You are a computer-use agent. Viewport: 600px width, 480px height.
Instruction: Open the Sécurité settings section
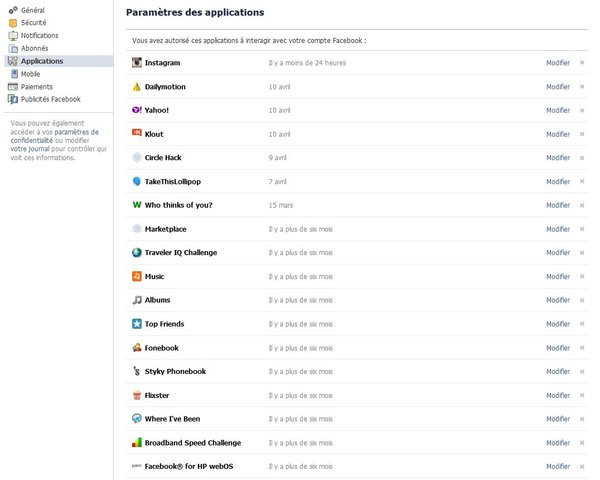[33, 23]
